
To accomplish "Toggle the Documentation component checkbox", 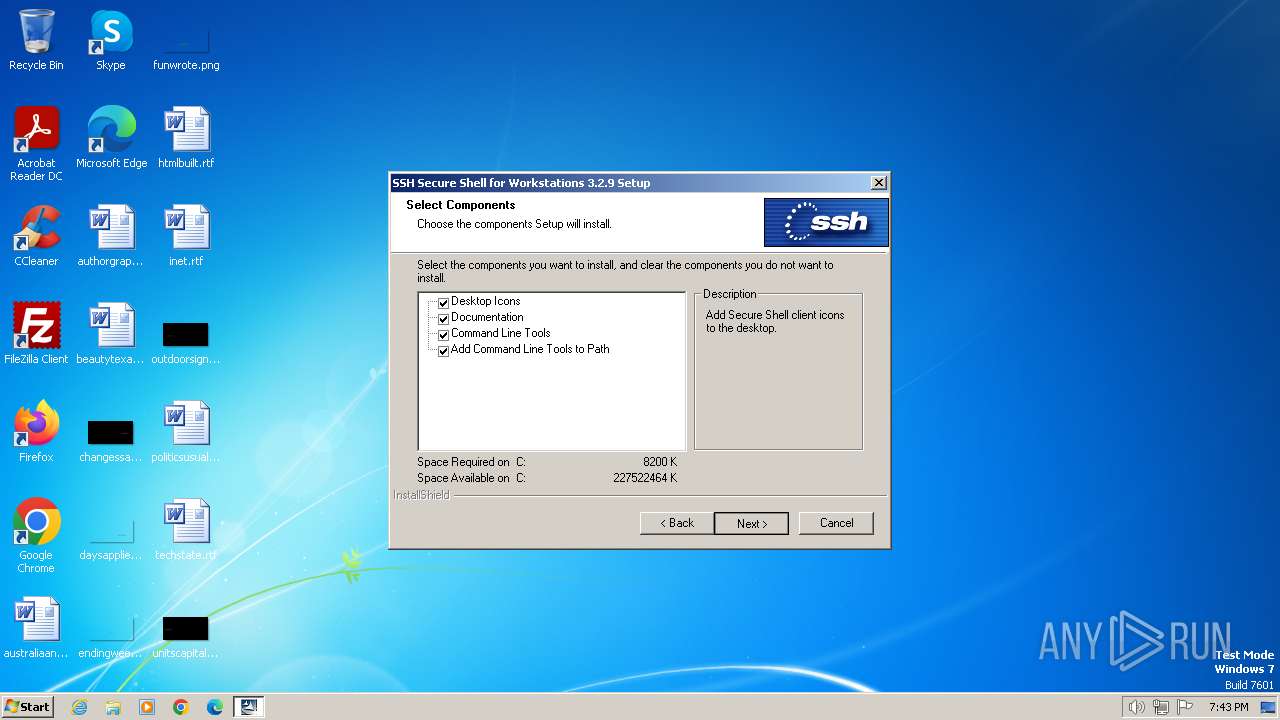I will click(443, 318).
